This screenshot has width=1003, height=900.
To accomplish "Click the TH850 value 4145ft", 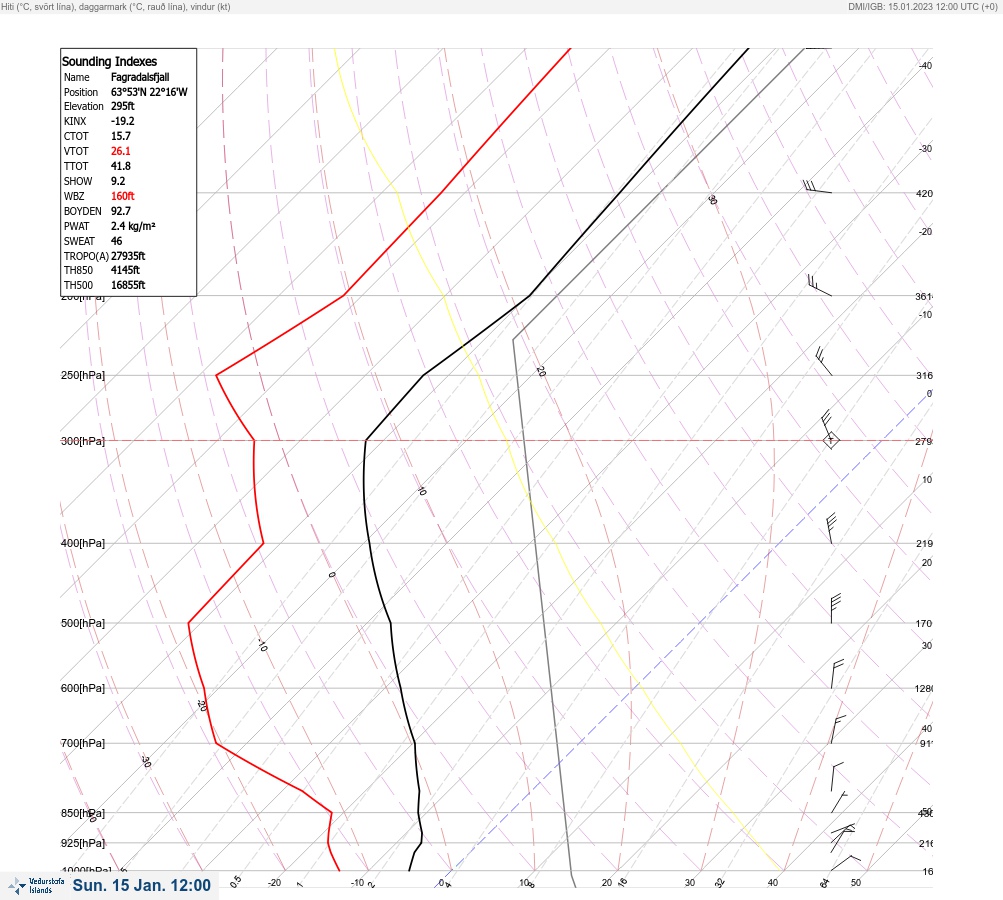I will click(x=125, y=270).
